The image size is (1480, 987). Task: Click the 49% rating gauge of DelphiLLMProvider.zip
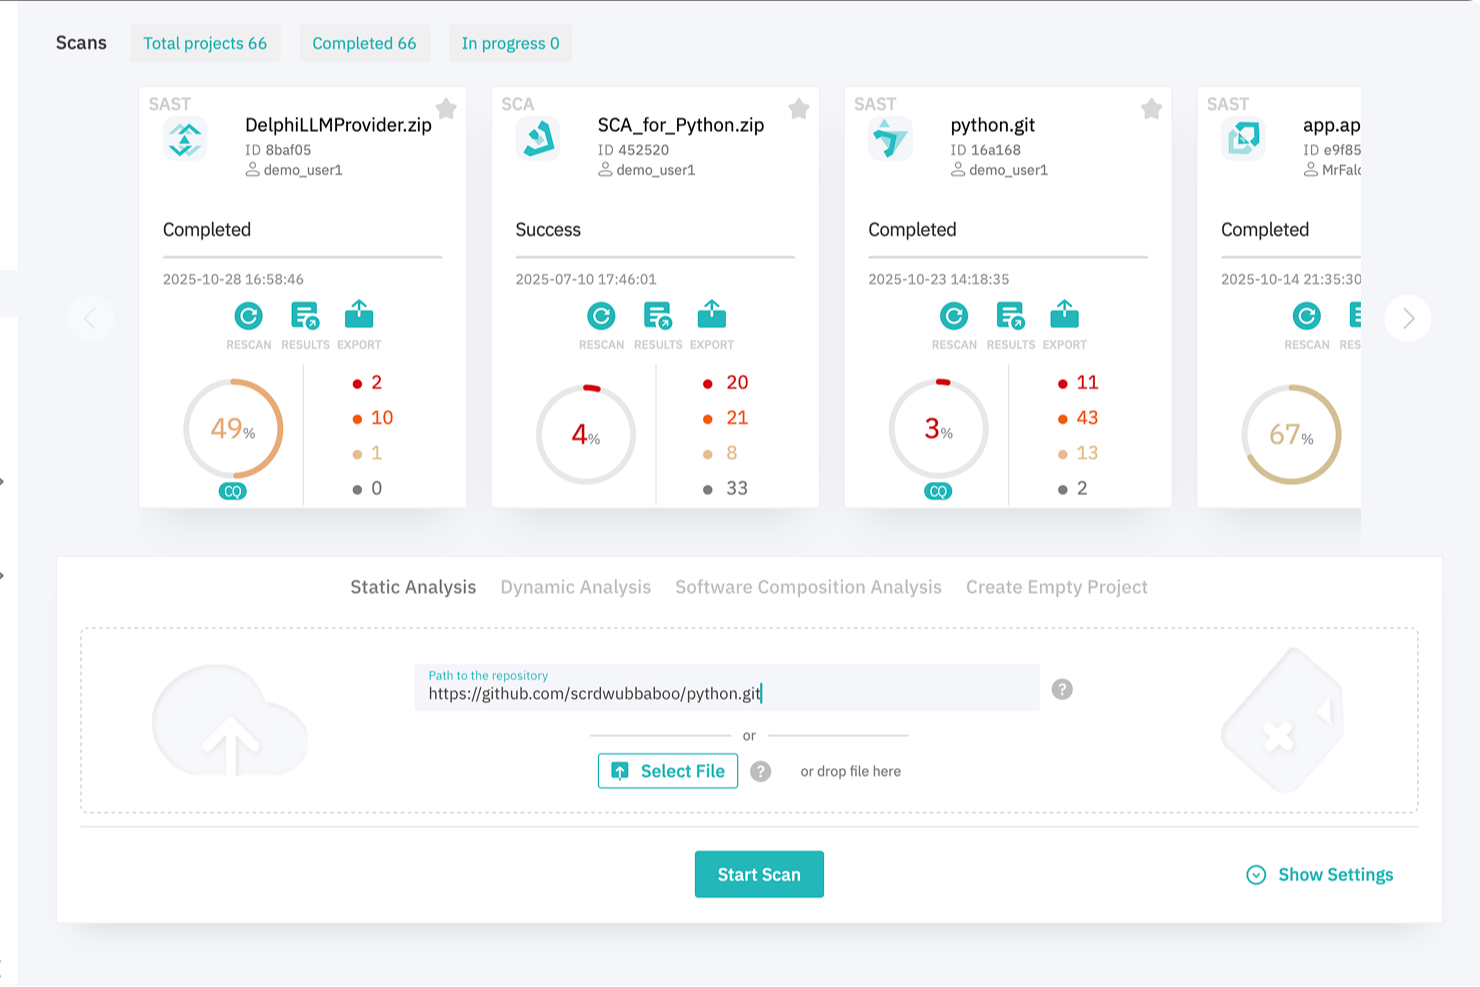233,429
